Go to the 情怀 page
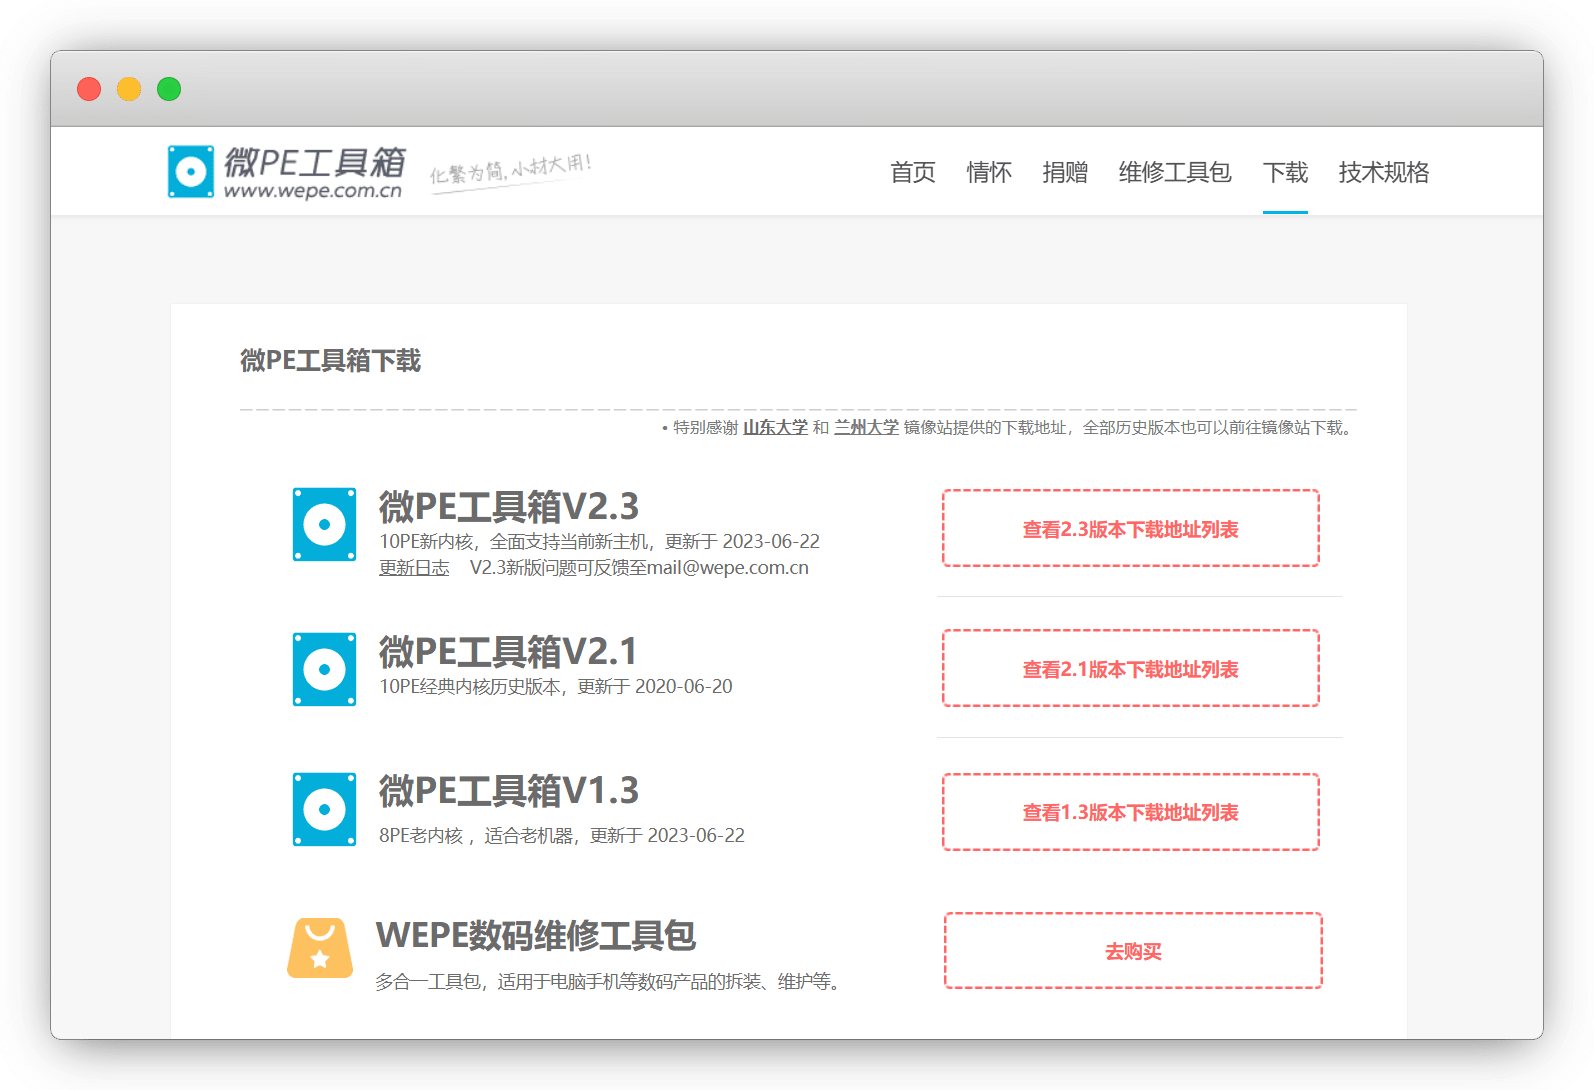 click(x=988, y=172)
